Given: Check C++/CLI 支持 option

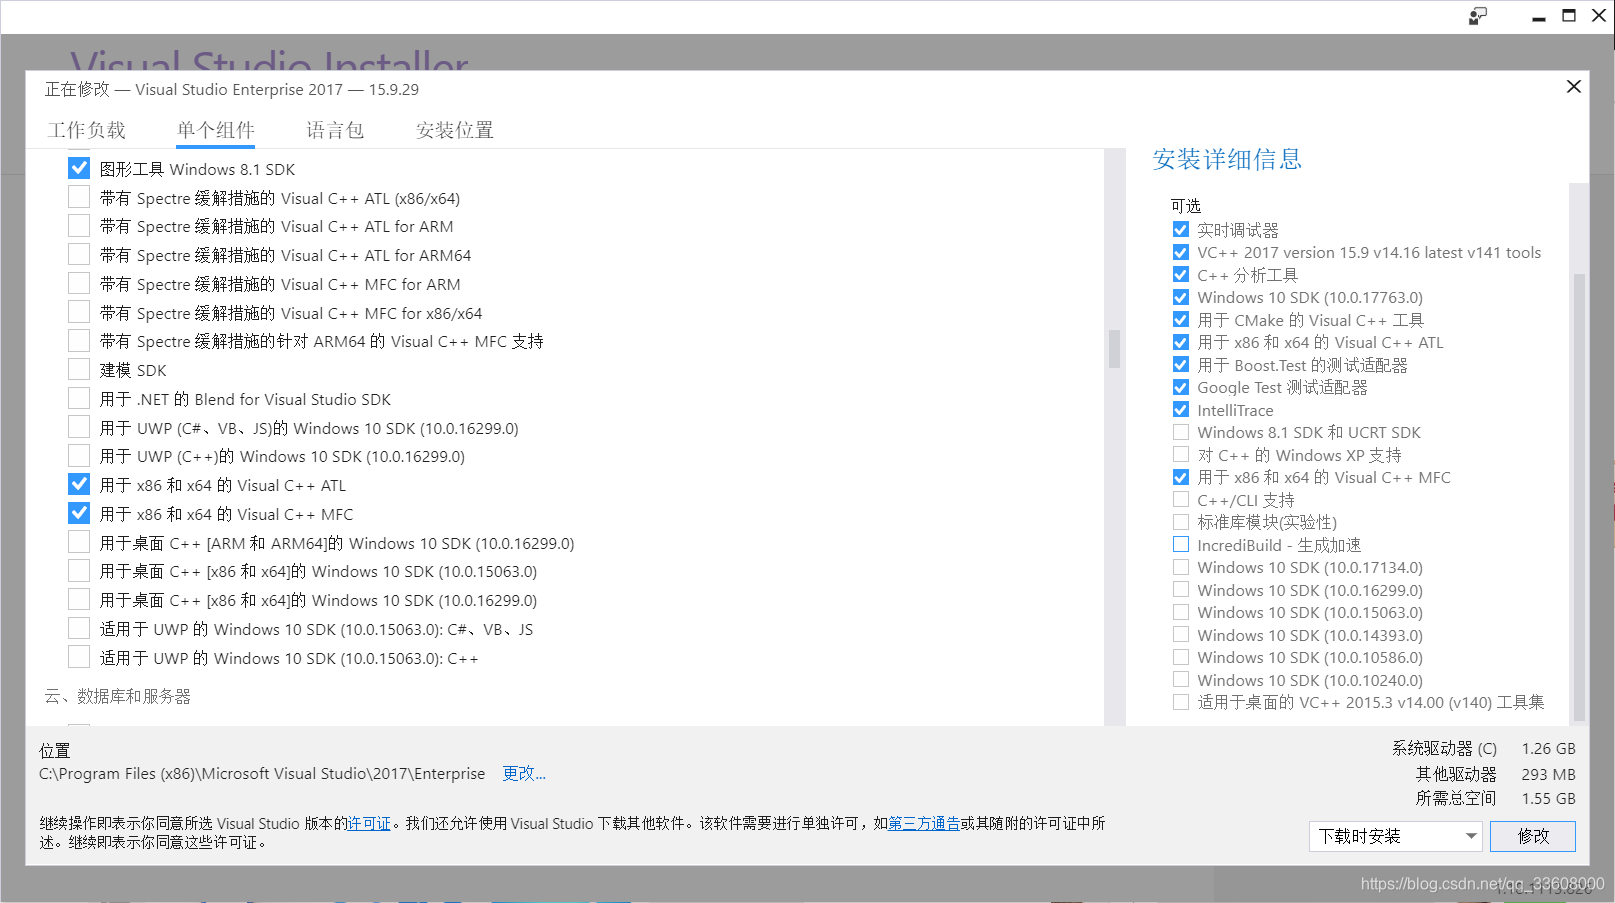Looking at the screenshot, I should click(x=1181, y=499).
